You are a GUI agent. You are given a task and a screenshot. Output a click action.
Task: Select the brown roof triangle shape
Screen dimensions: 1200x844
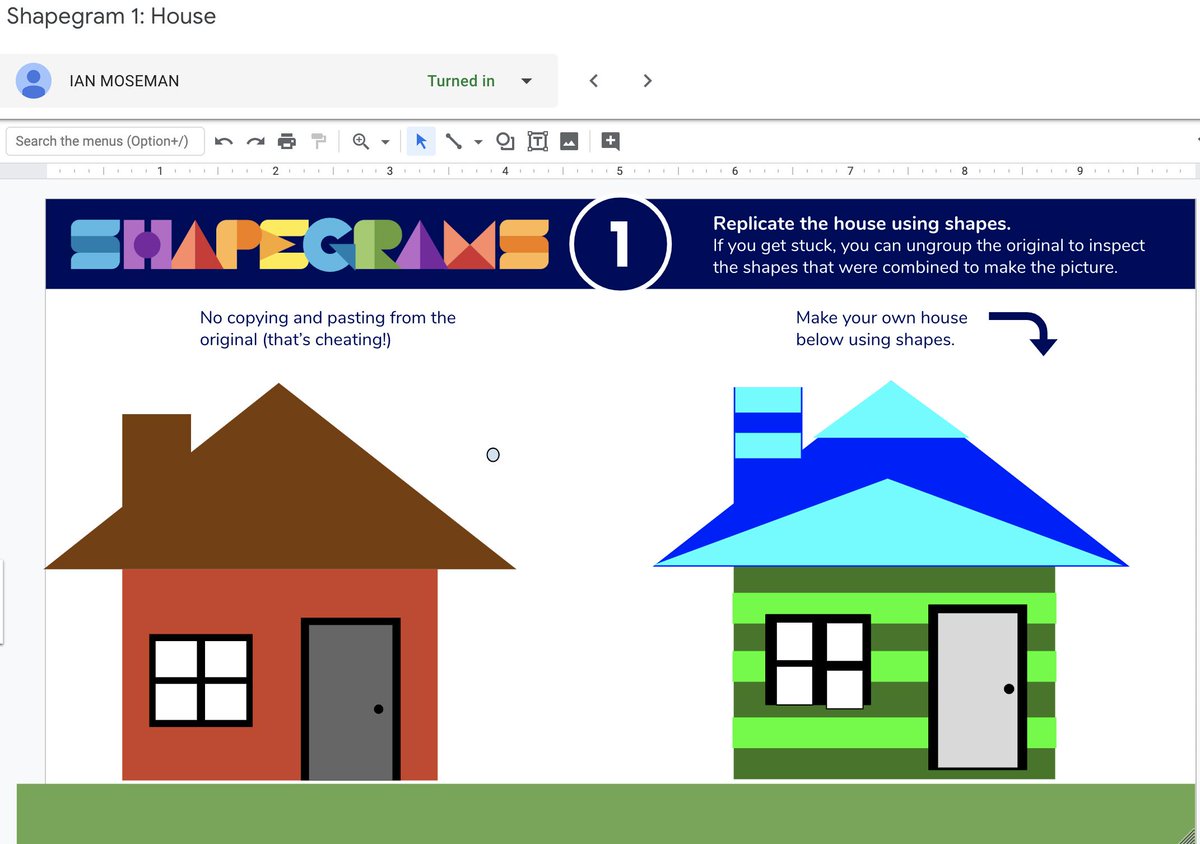(x=279, y=476)
